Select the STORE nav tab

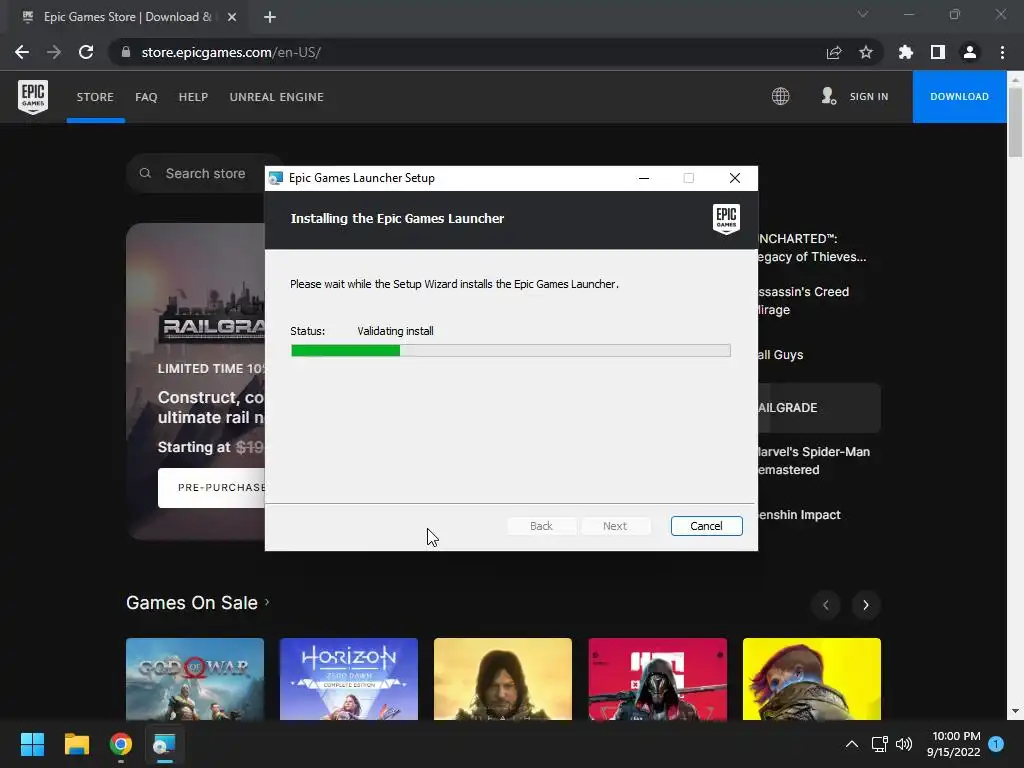coord(95,97)
